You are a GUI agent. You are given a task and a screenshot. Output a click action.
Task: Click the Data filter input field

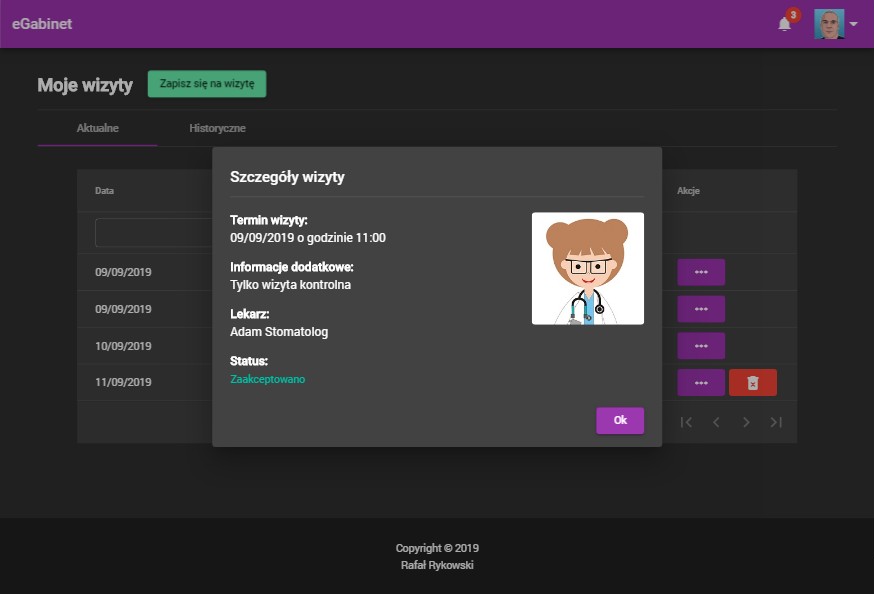pyautogui.click(x=154, y=232)
